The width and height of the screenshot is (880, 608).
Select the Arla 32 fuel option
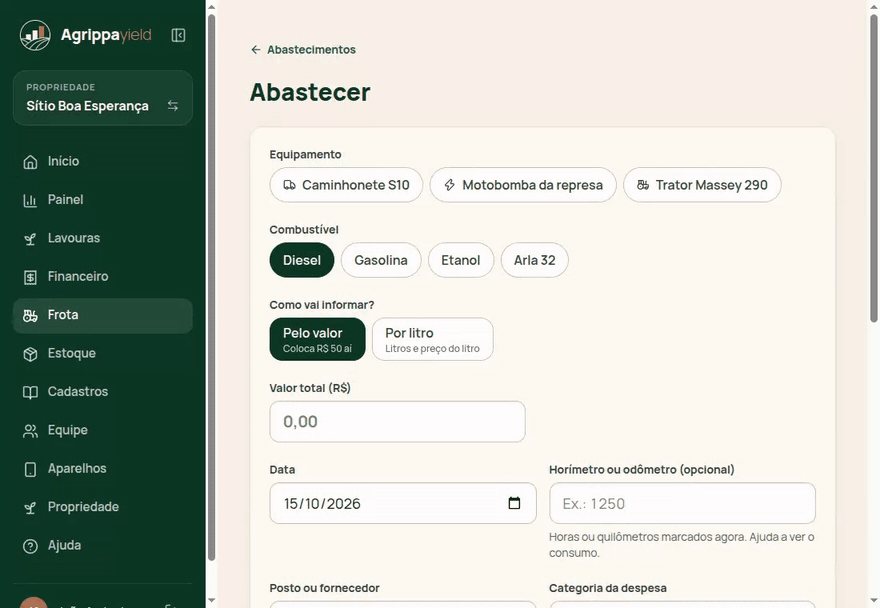(534, 260)
